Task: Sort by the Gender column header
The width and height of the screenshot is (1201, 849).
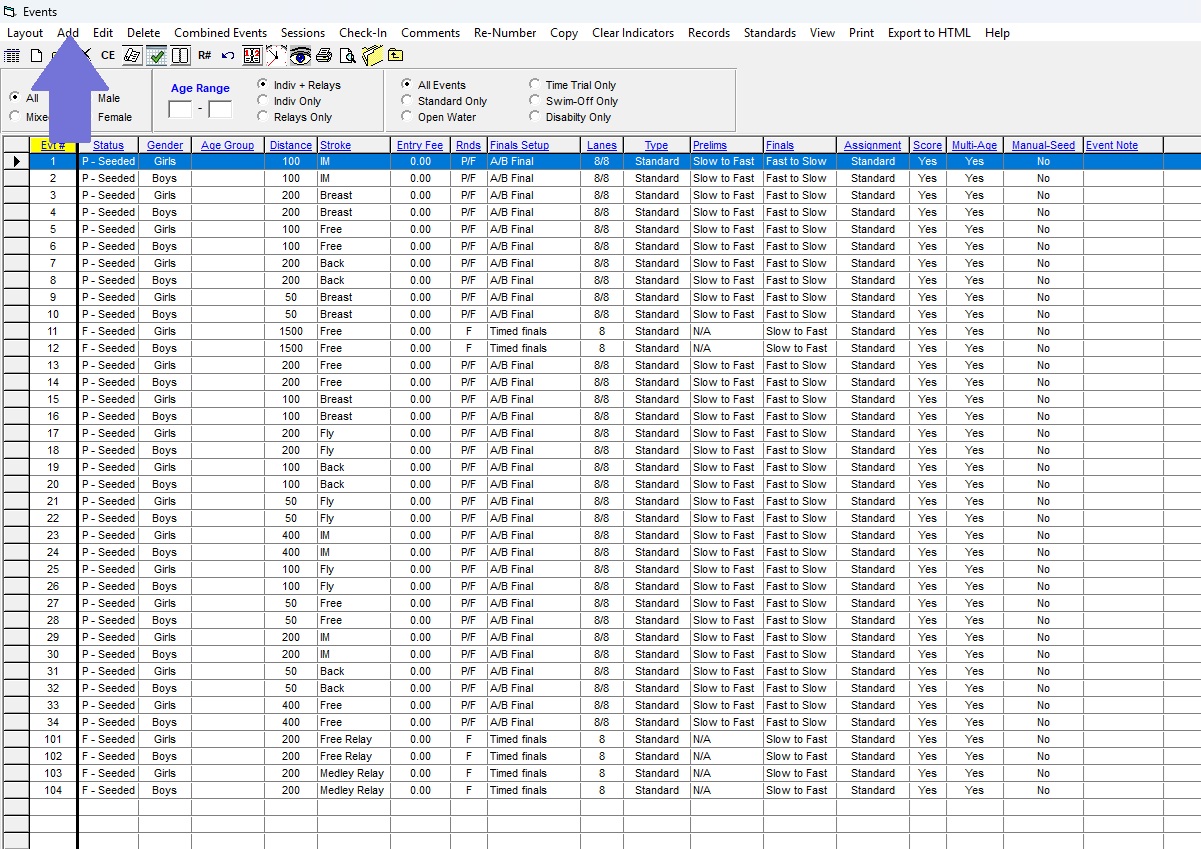Action: pyautogui.click(x=165, y=145)
